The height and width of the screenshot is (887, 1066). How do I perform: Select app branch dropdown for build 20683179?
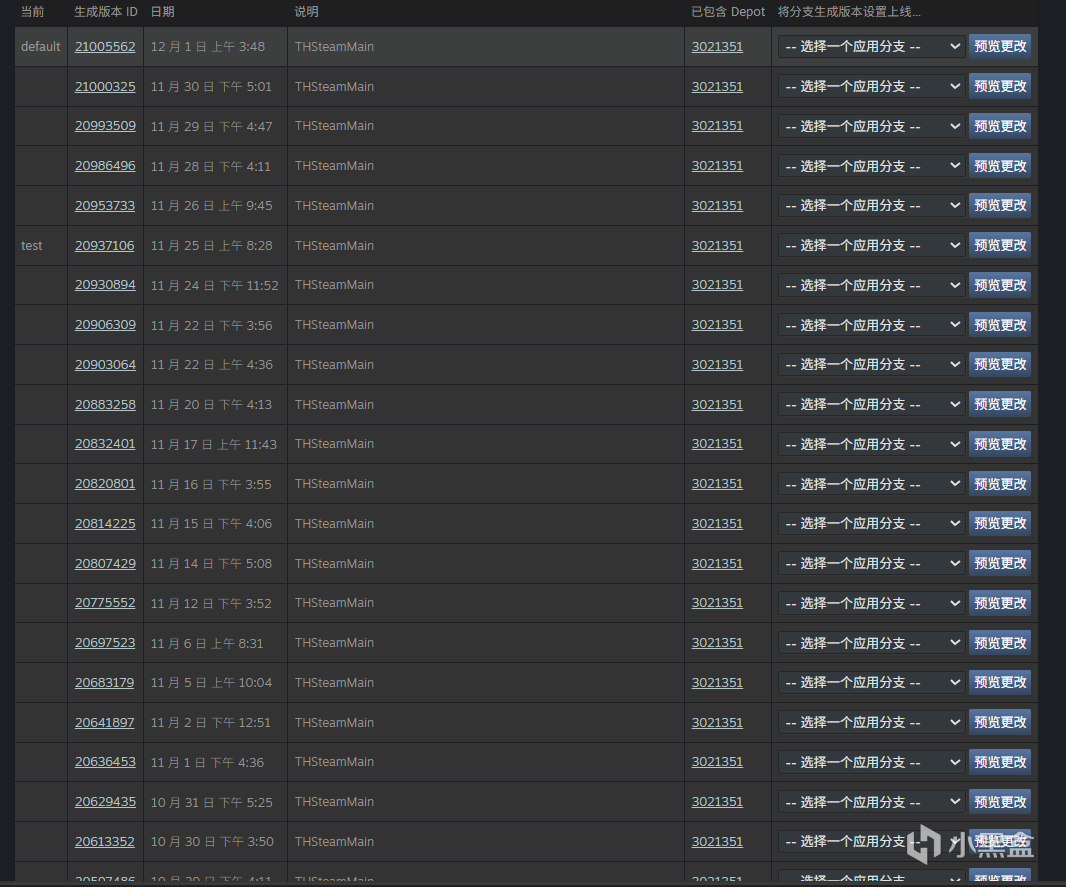[x=871, y=683]
